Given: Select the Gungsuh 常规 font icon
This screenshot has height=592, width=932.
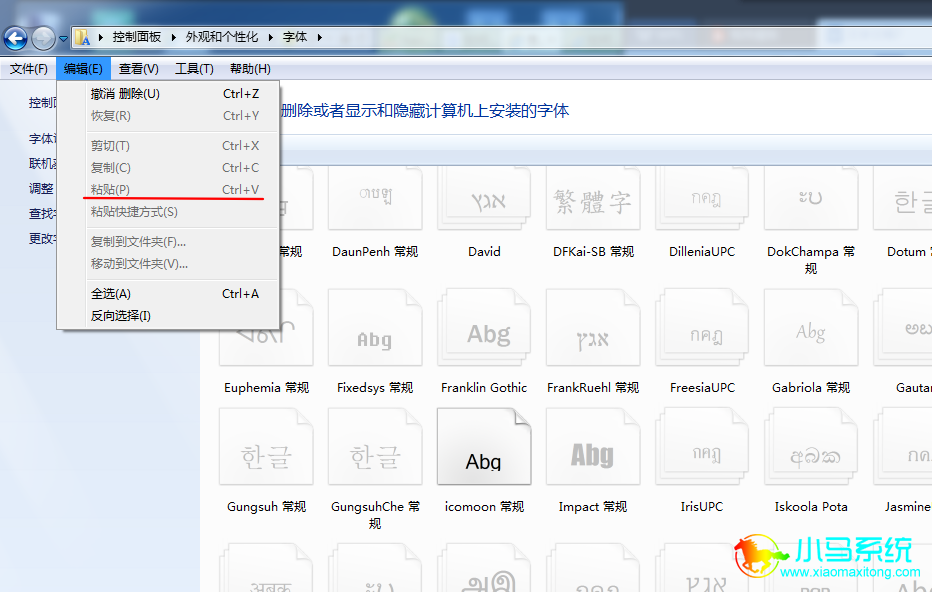Looking at the screenshot, I should [266, 446].
